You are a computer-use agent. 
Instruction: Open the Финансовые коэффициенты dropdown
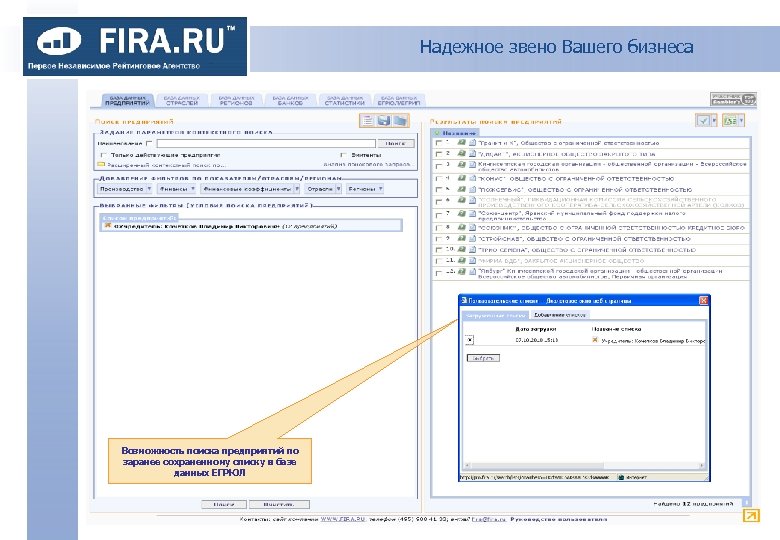click(x=250, y=189)
